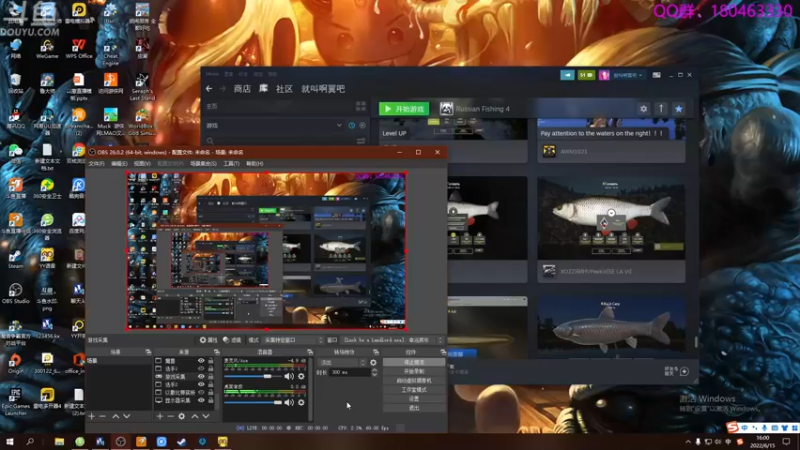Image resolution: width=800 pixels, height=450 pixels.
Task: Open the filter options in Steam library search
Action: pos(361,141)
